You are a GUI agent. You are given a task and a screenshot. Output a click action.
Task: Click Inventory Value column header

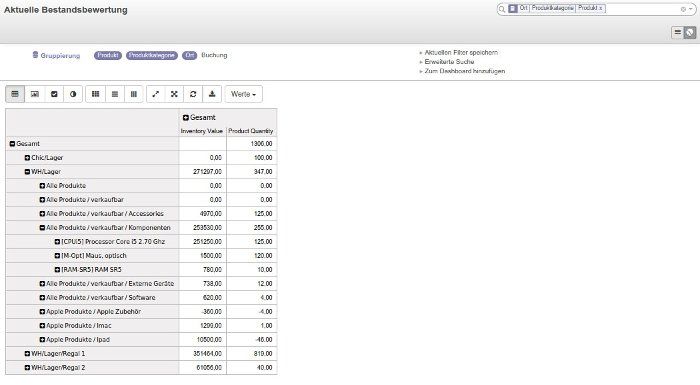coord(202,131)
